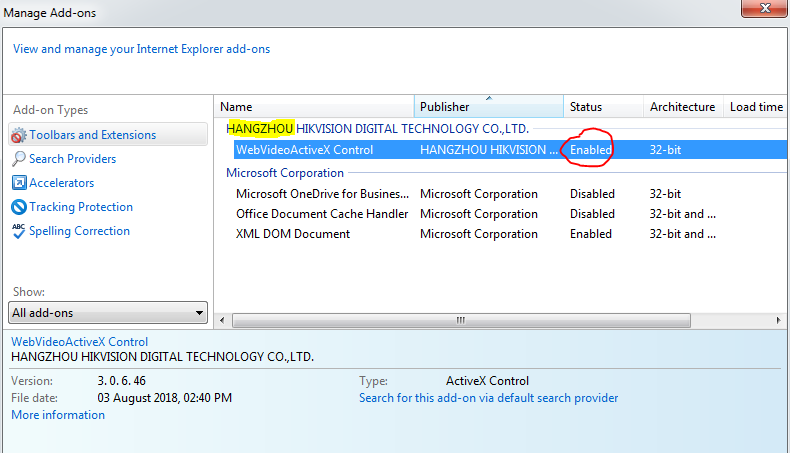Click the horizontal scrollbar right arrow
The width and height of the screenshot is (790, 453).
(780, 320)
